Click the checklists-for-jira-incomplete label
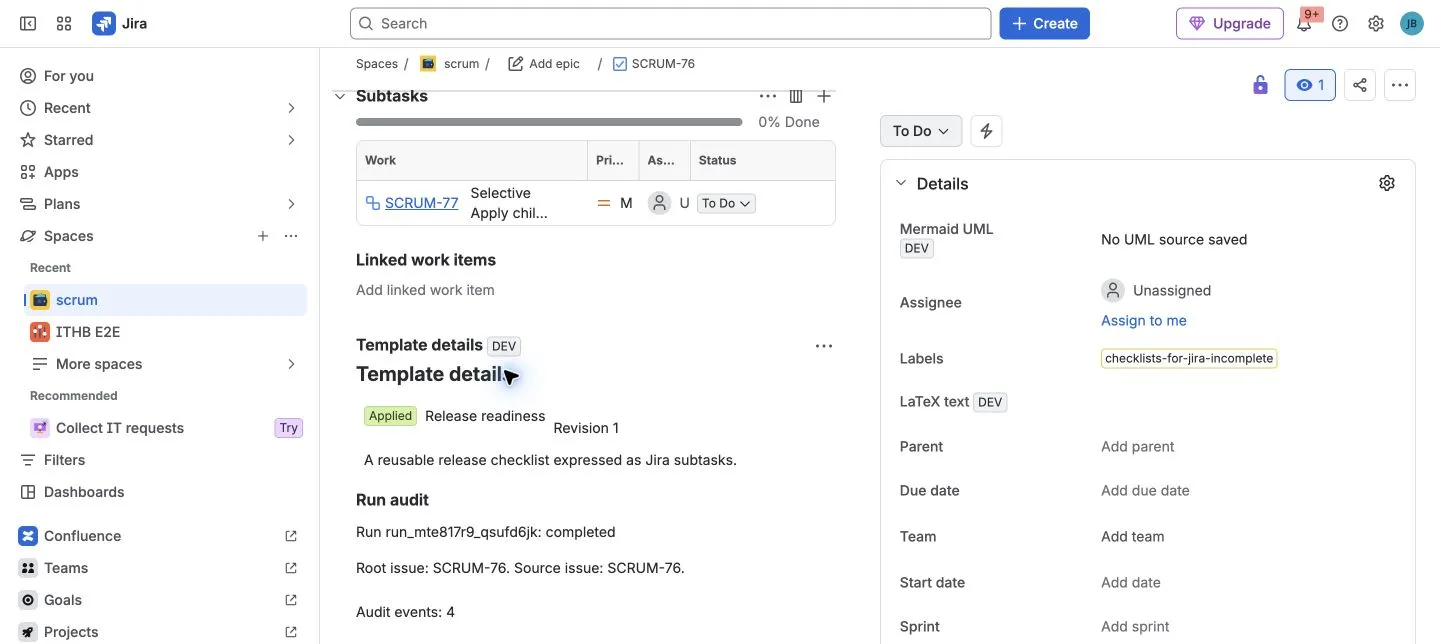This screenshot has height=644, width=1440. pos(1189,359)
